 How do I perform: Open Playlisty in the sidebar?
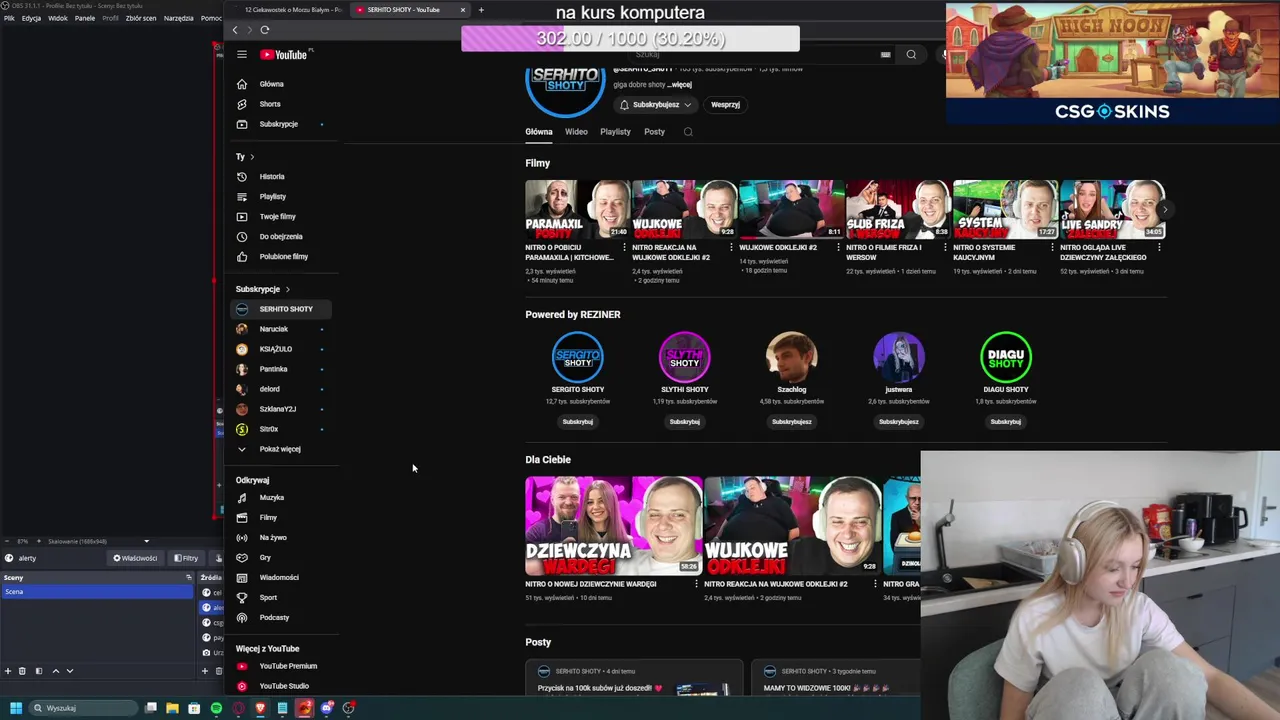coord(272,197)
